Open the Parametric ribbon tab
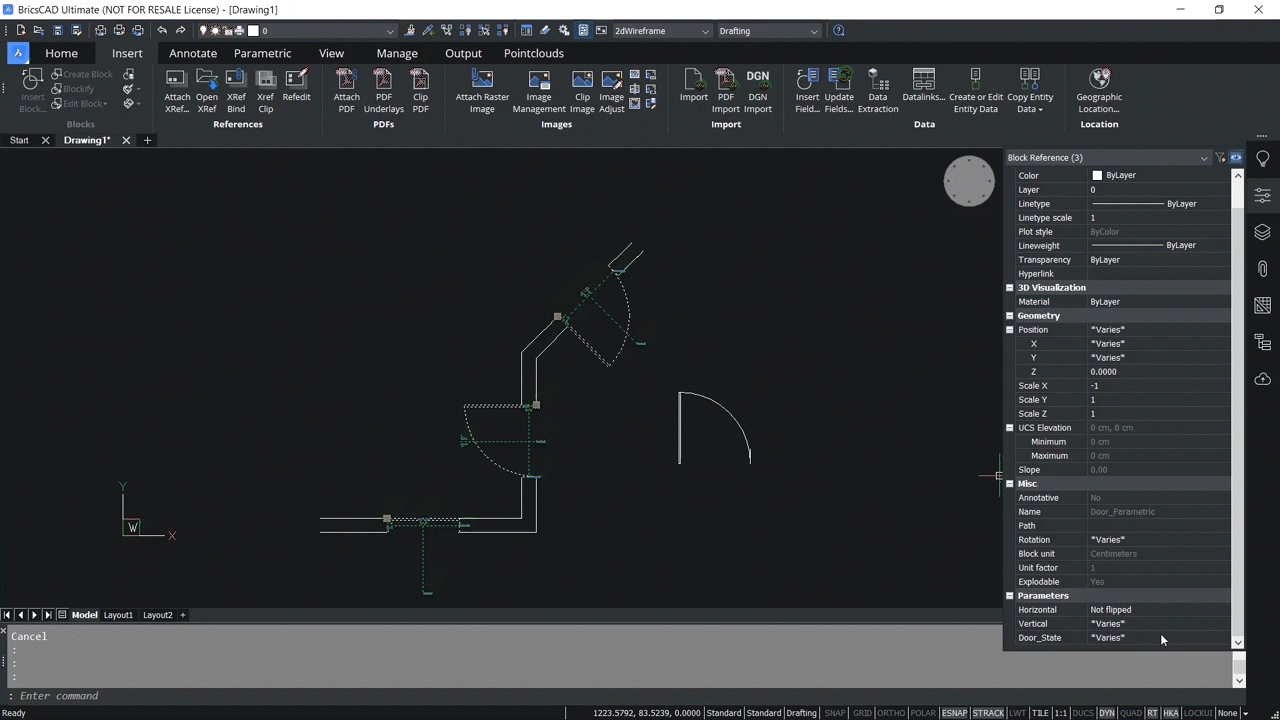Viewport: 1280px width, 720px height. [x=262, y=53]
